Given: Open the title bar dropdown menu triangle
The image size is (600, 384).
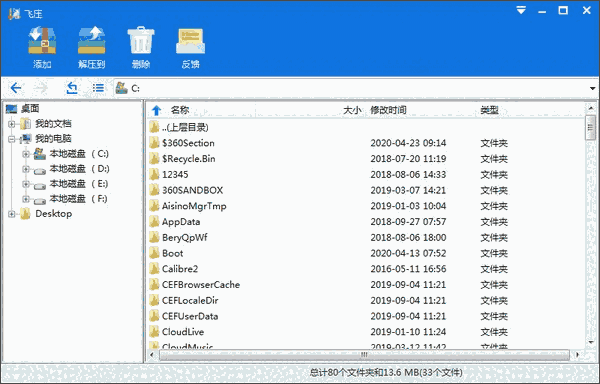Looking at the screenshot, I should [x=521, y=10].
